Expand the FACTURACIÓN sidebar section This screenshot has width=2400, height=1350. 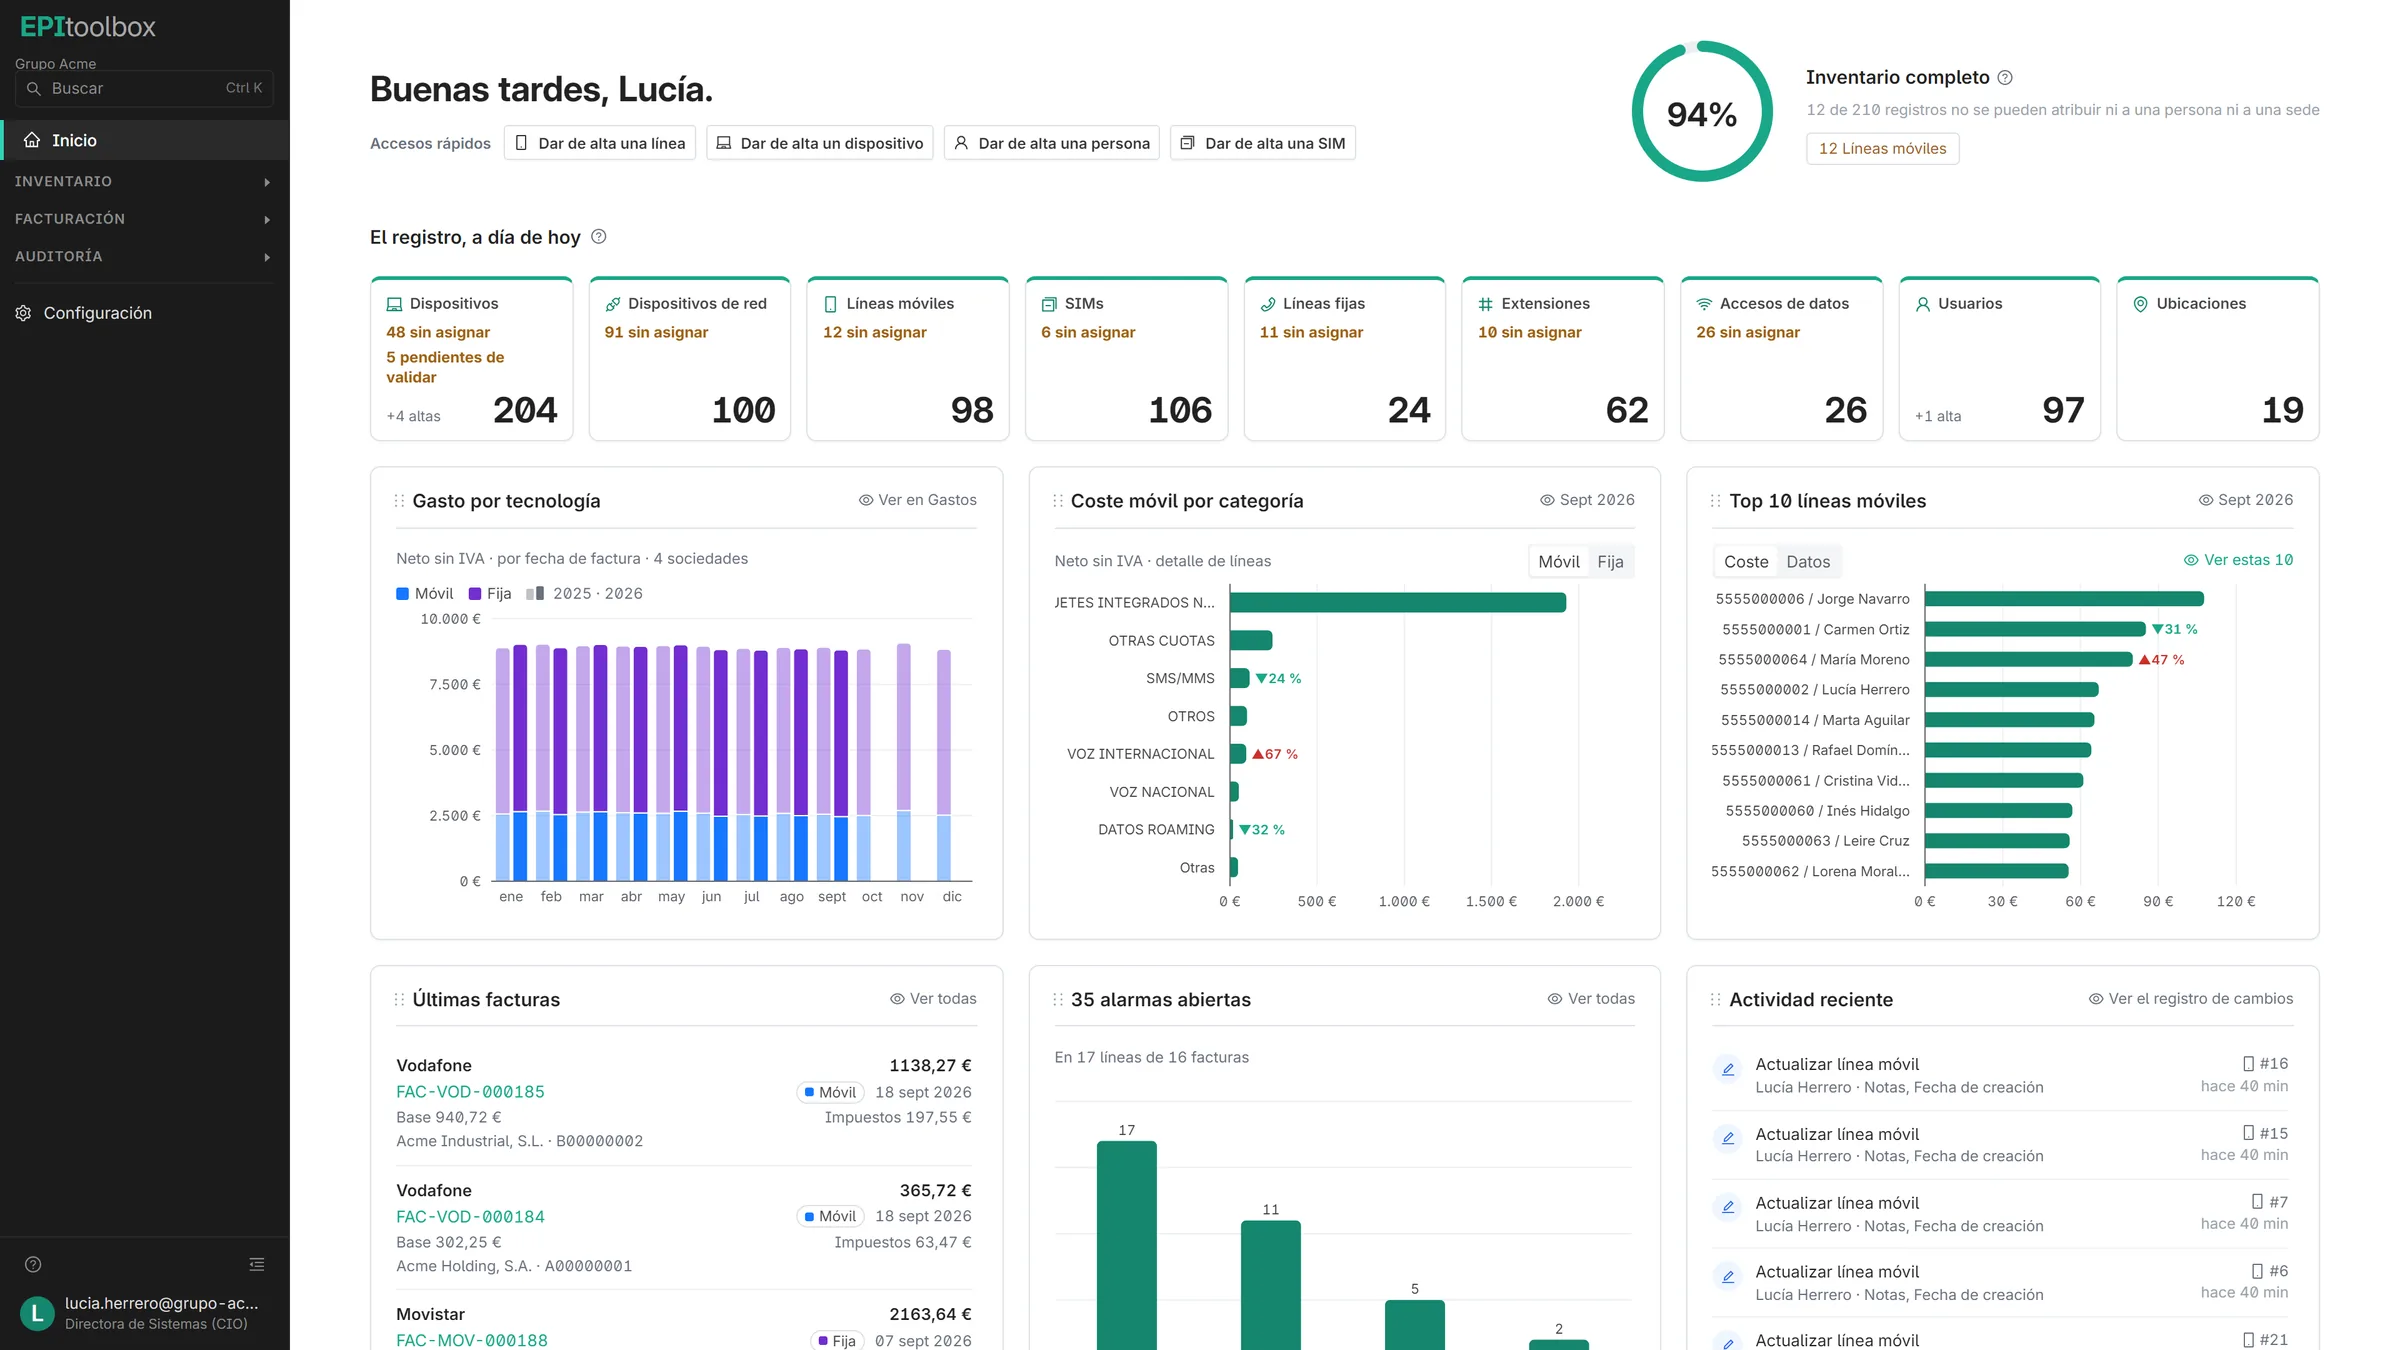click(145, 219)
